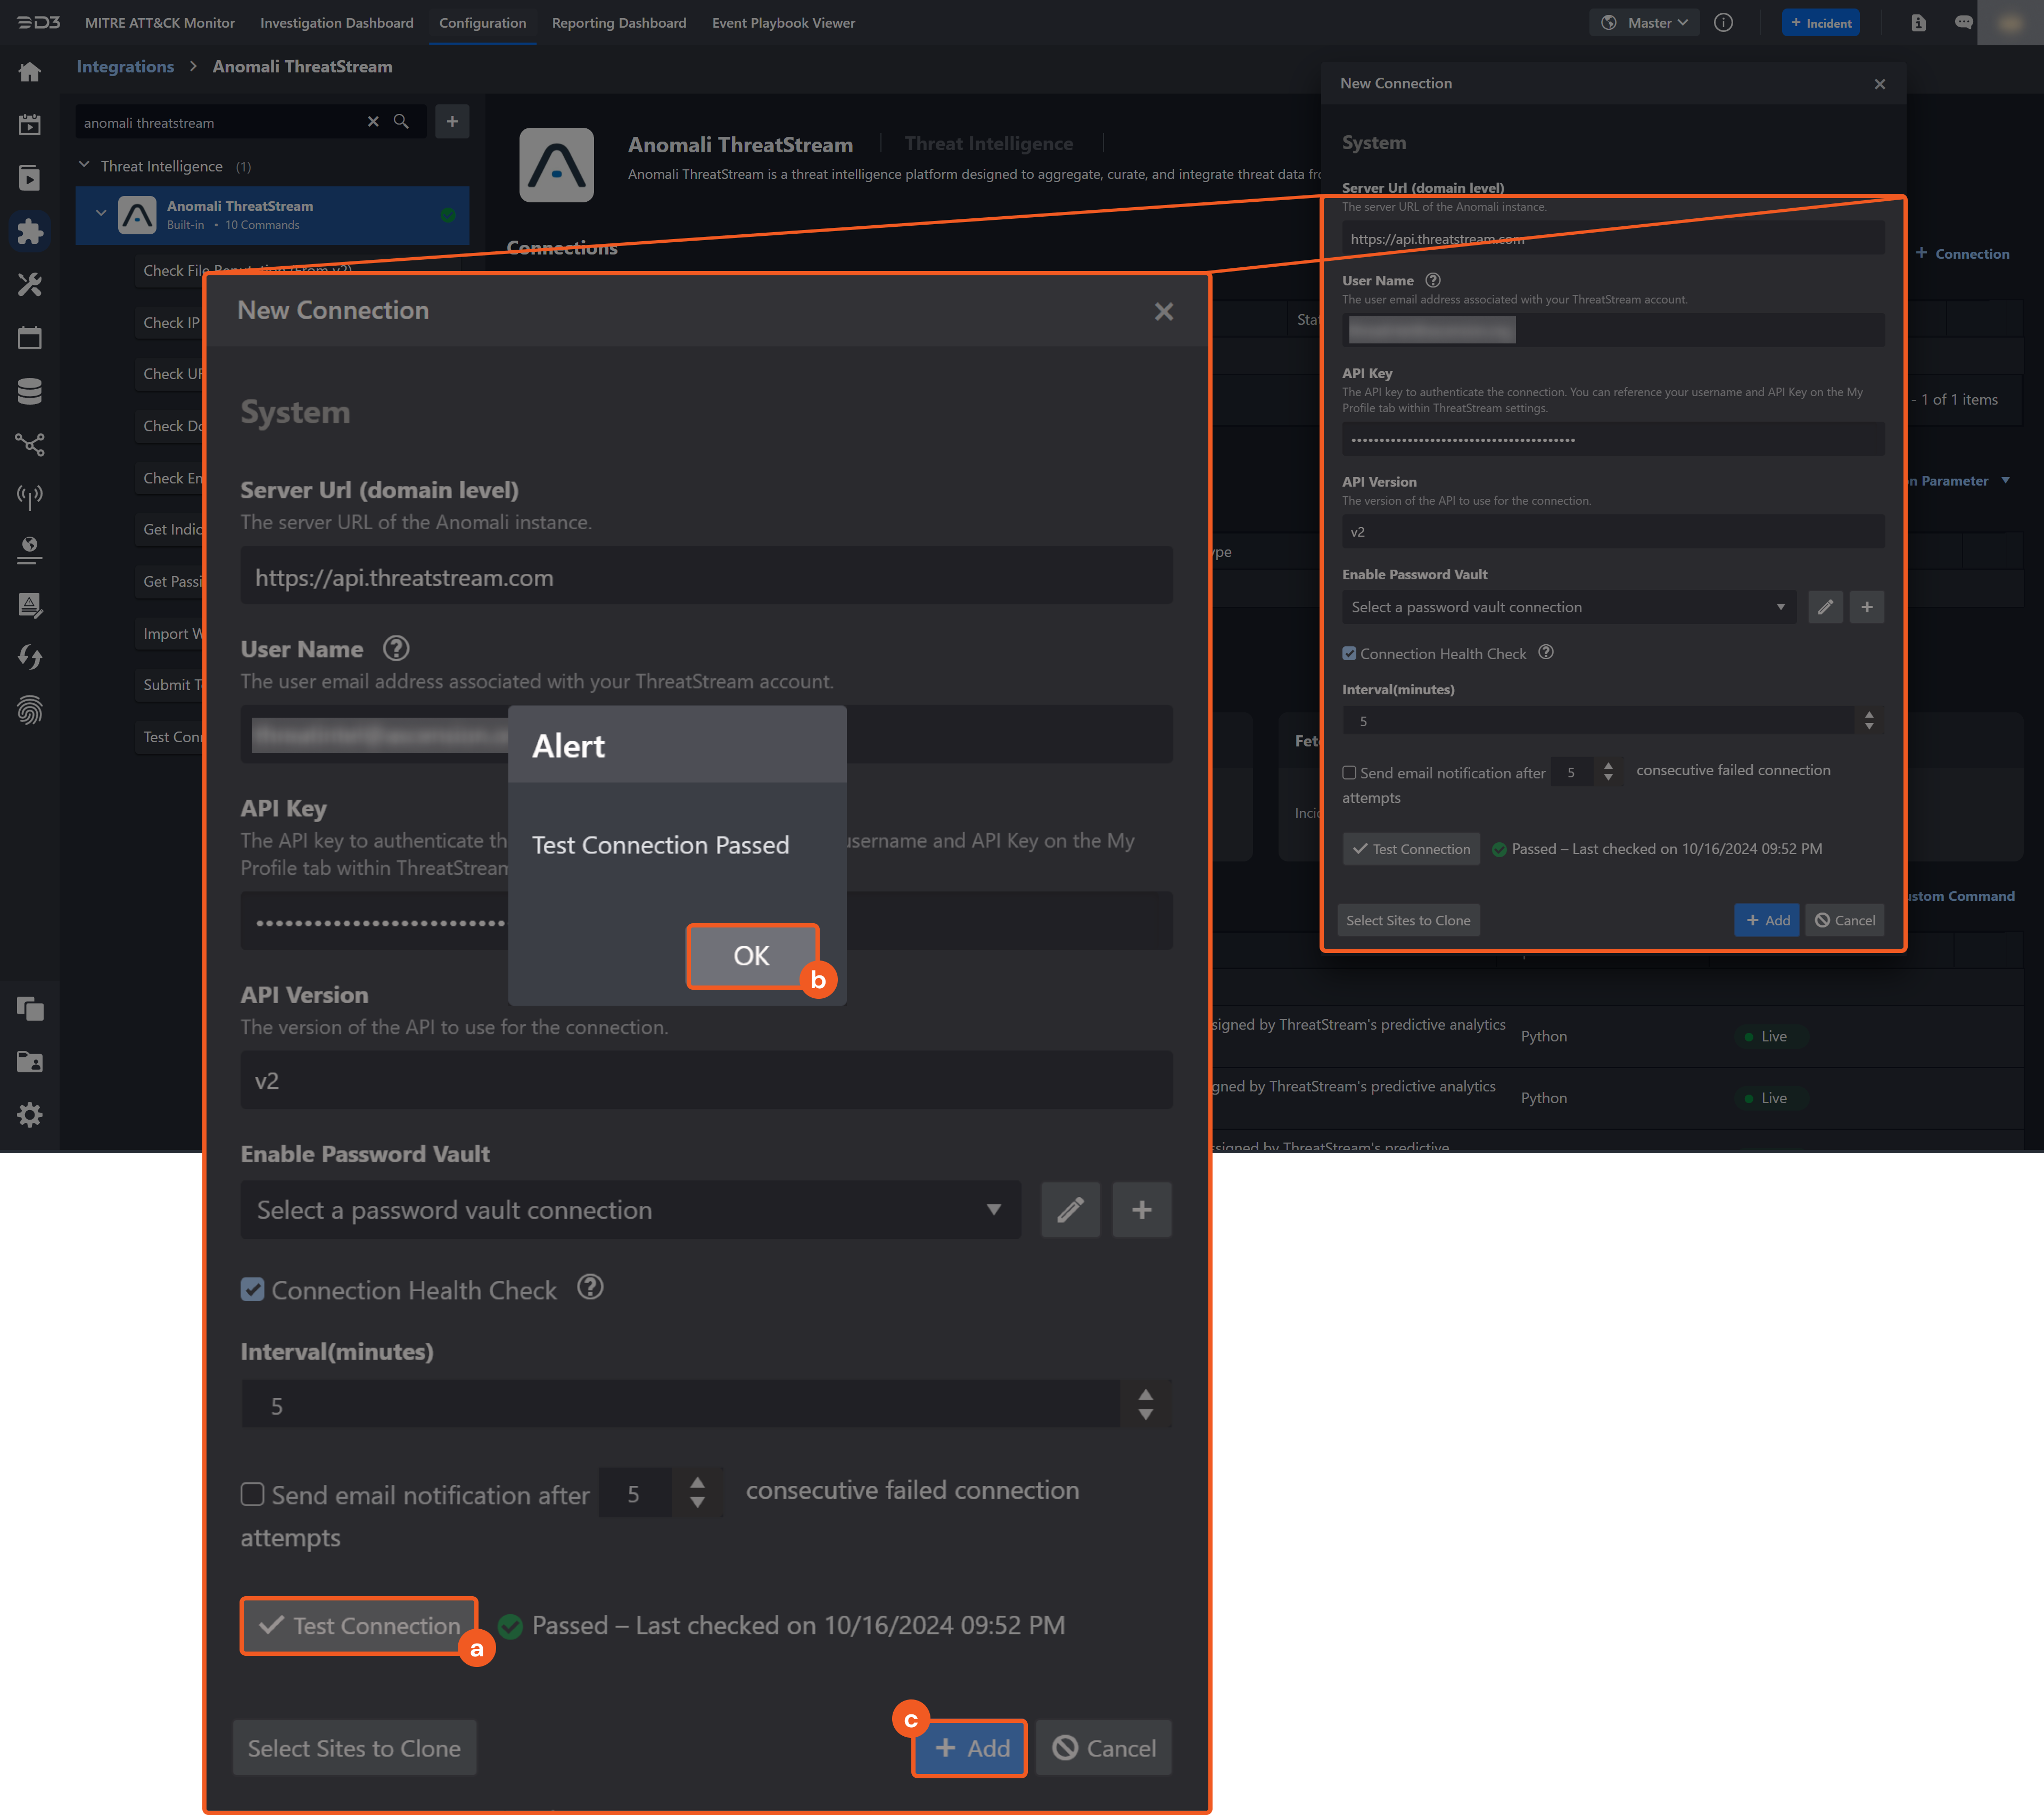
Task: Click the database stack sidebar icon
Action: (x=30, y=391)
